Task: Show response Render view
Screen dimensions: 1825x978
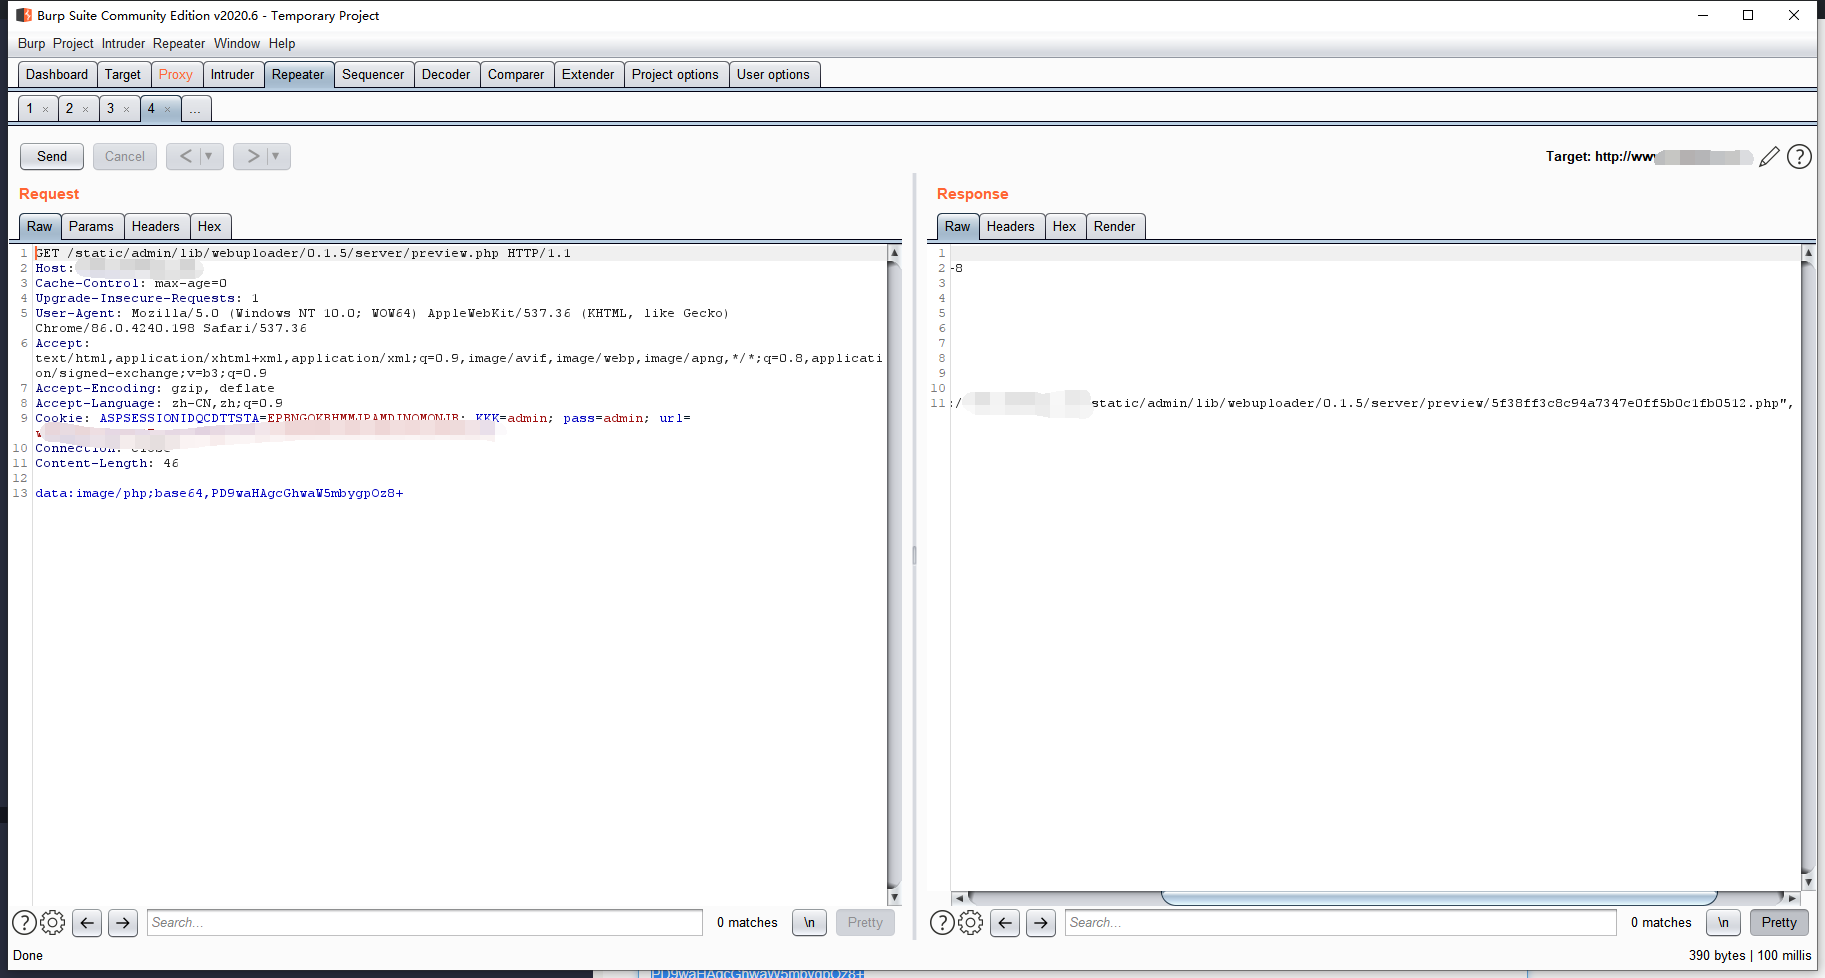Action: 1115,227
